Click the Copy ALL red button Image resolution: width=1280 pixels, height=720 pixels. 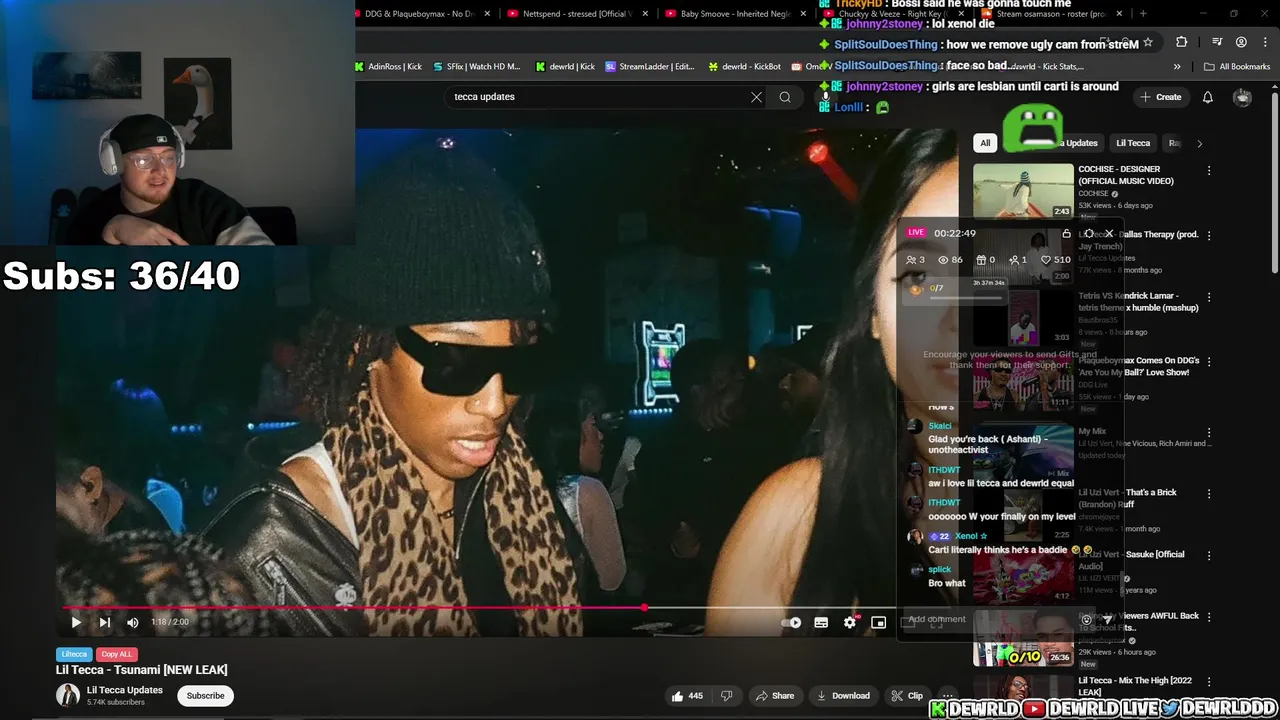(x=117, y=654)
